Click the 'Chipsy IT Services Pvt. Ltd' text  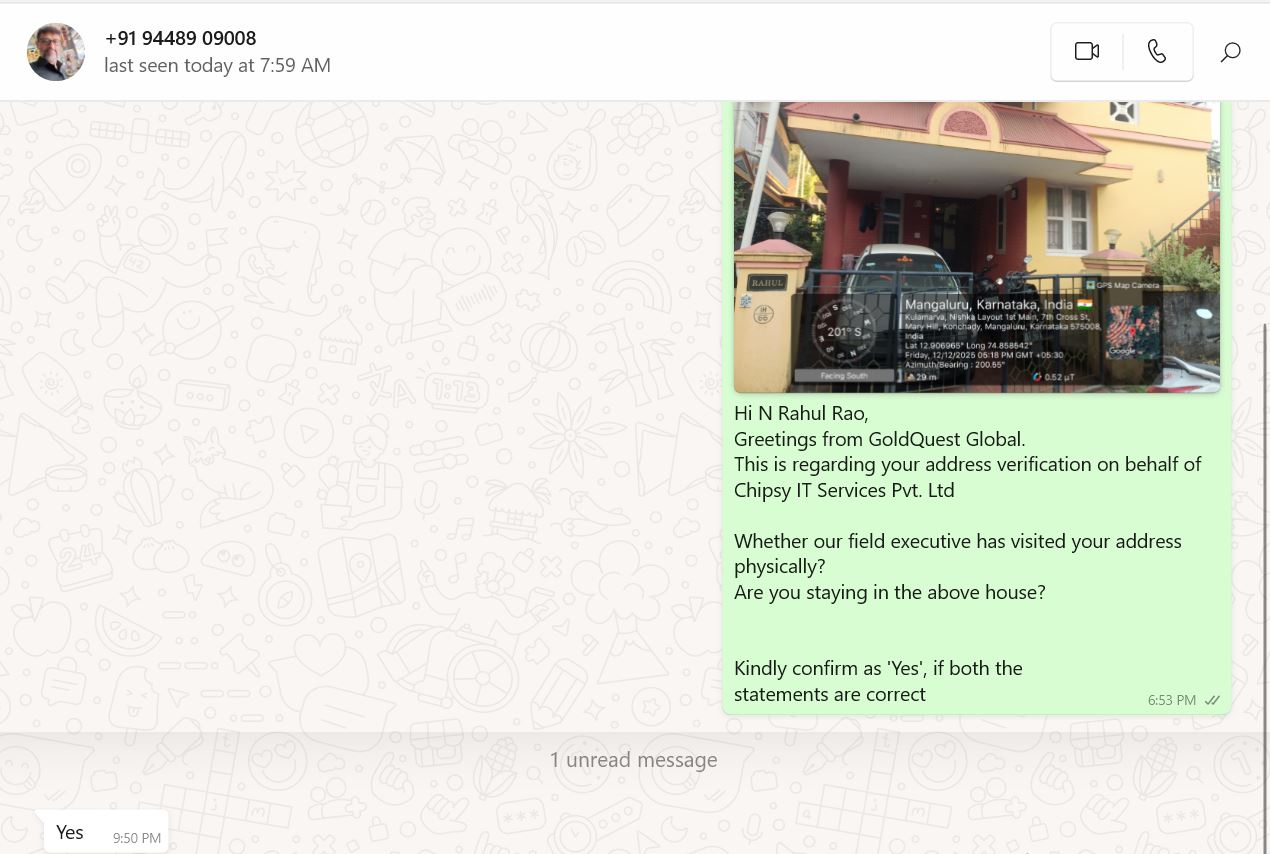point(844,490)
